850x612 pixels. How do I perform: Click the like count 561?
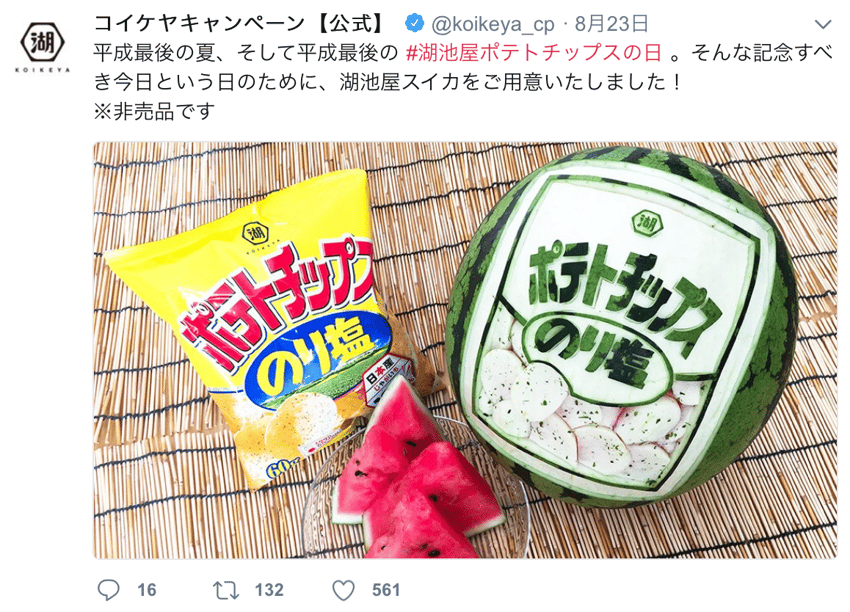[x=387, y=590]
